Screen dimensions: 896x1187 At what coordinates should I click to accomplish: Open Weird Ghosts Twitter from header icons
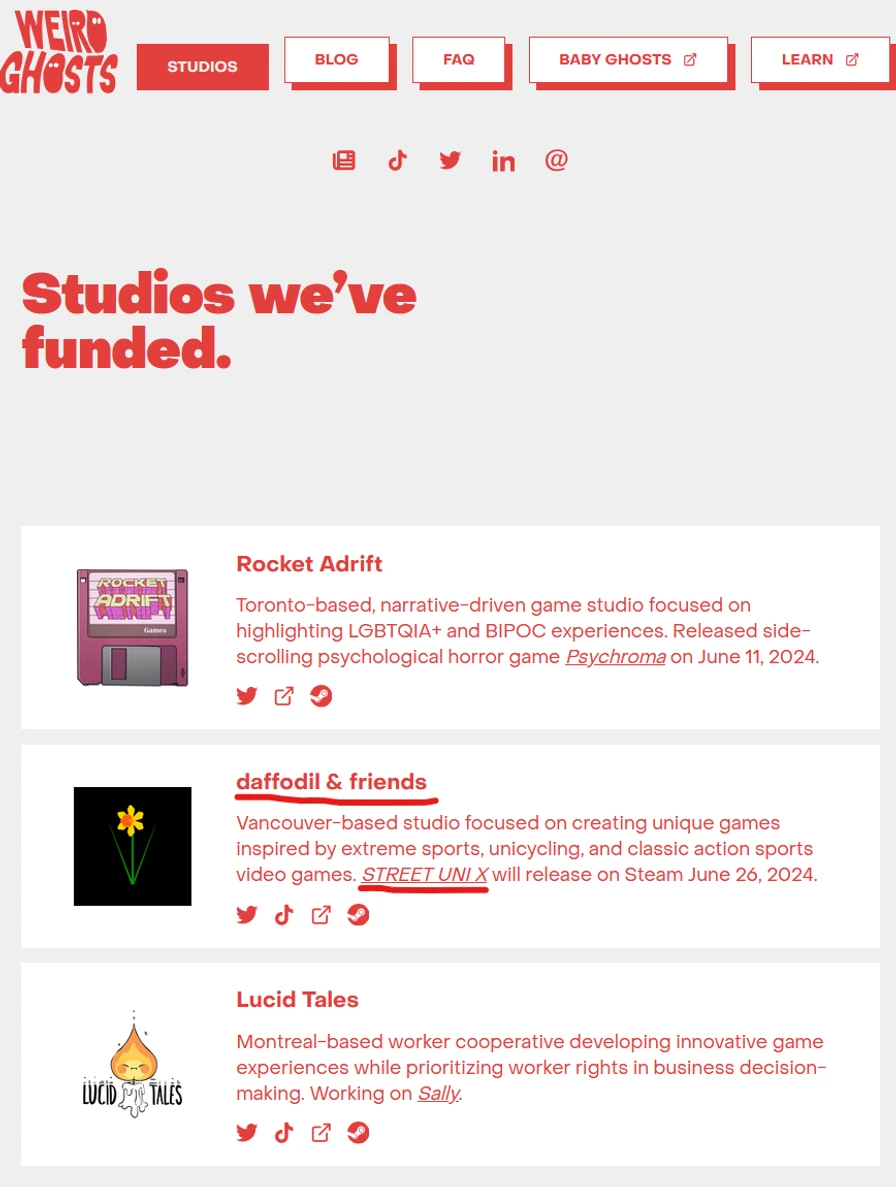tap(450, 160)
